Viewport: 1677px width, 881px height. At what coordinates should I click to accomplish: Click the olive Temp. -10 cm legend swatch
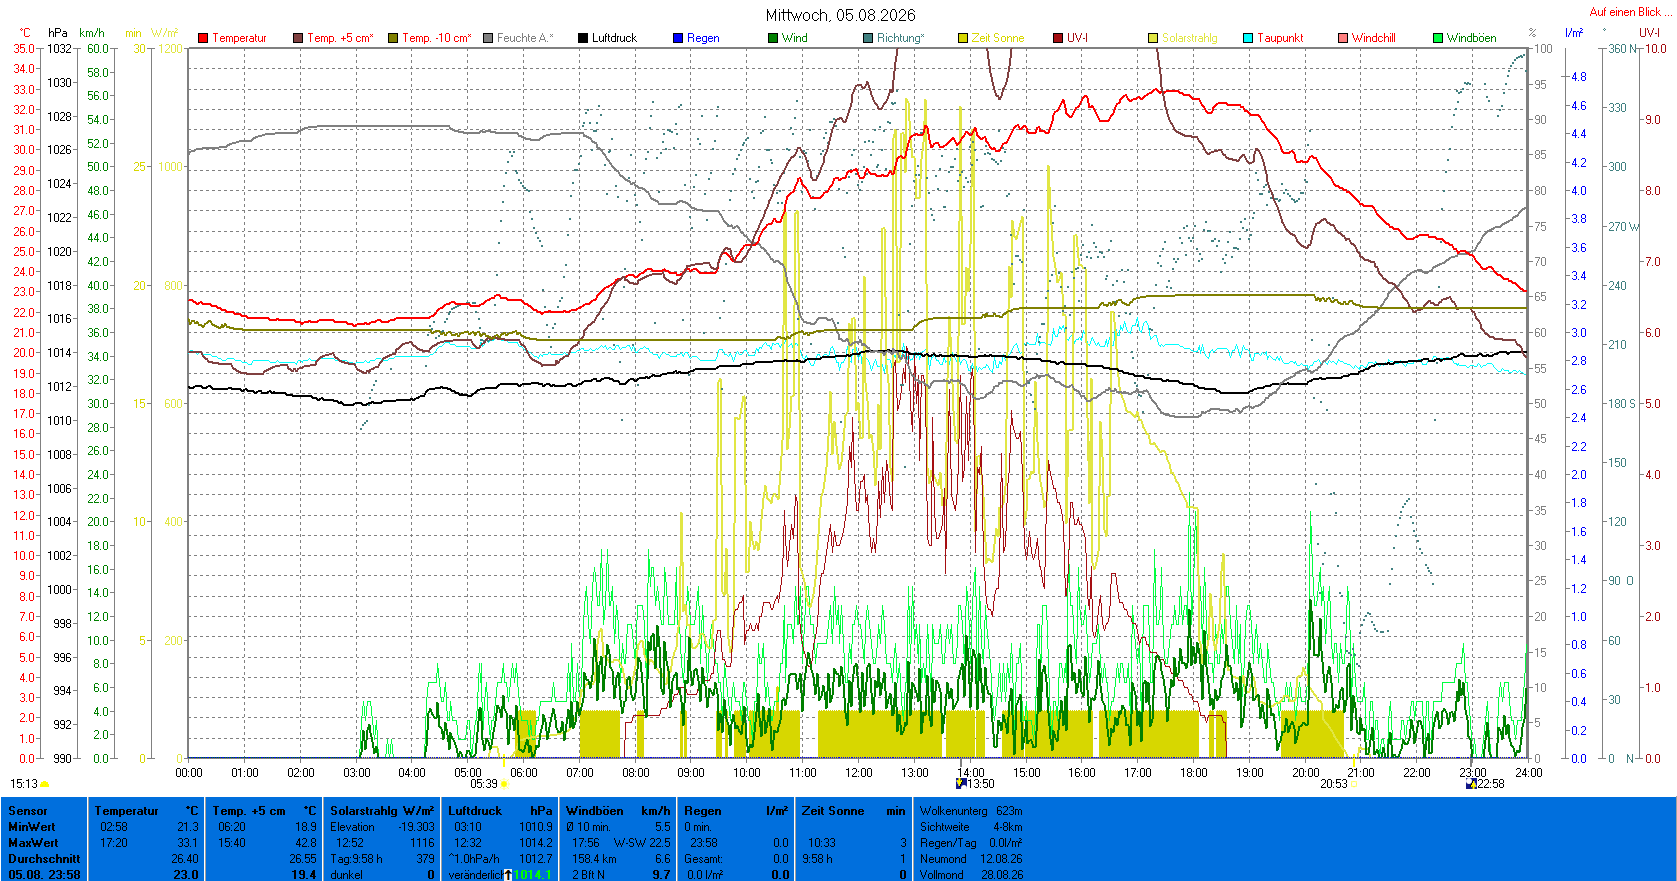tap(393, 38)
